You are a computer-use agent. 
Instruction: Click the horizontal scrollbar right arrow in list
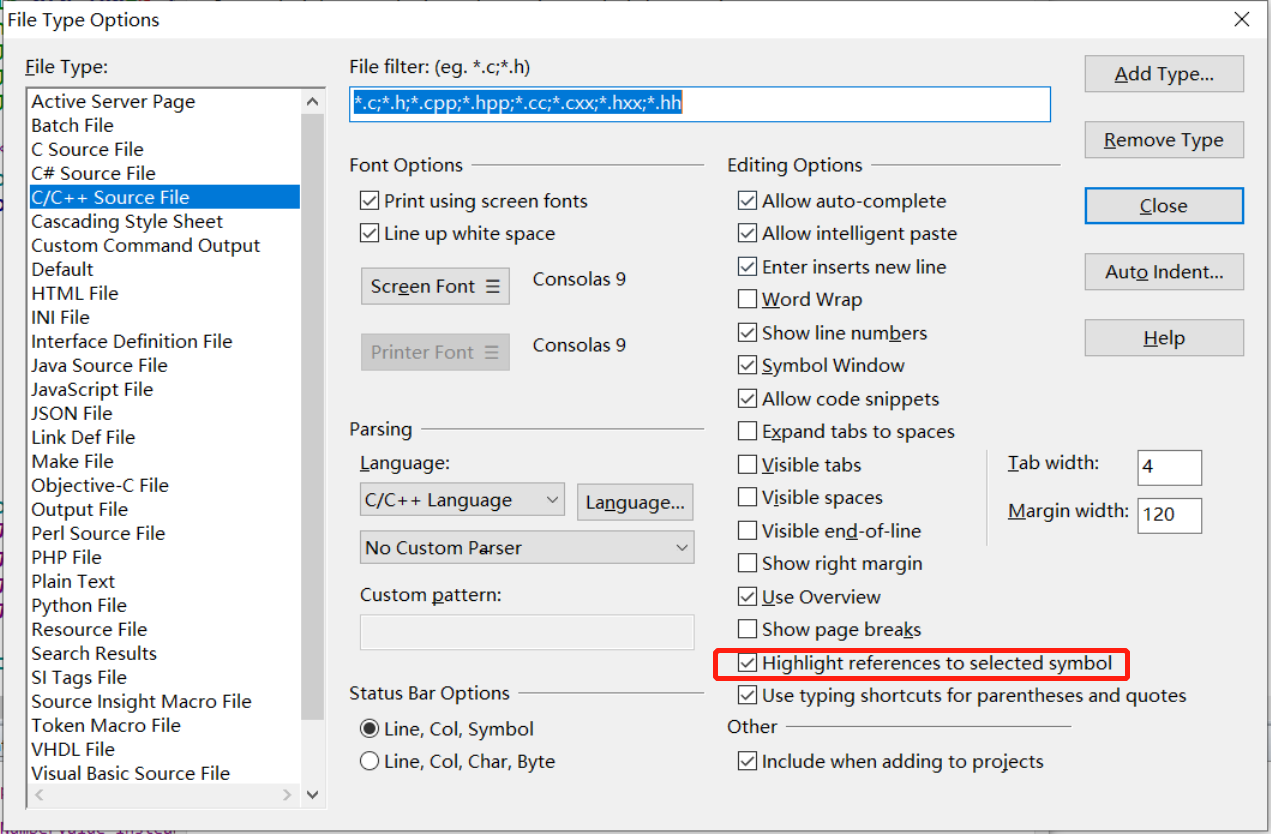[x=287, y=795]
